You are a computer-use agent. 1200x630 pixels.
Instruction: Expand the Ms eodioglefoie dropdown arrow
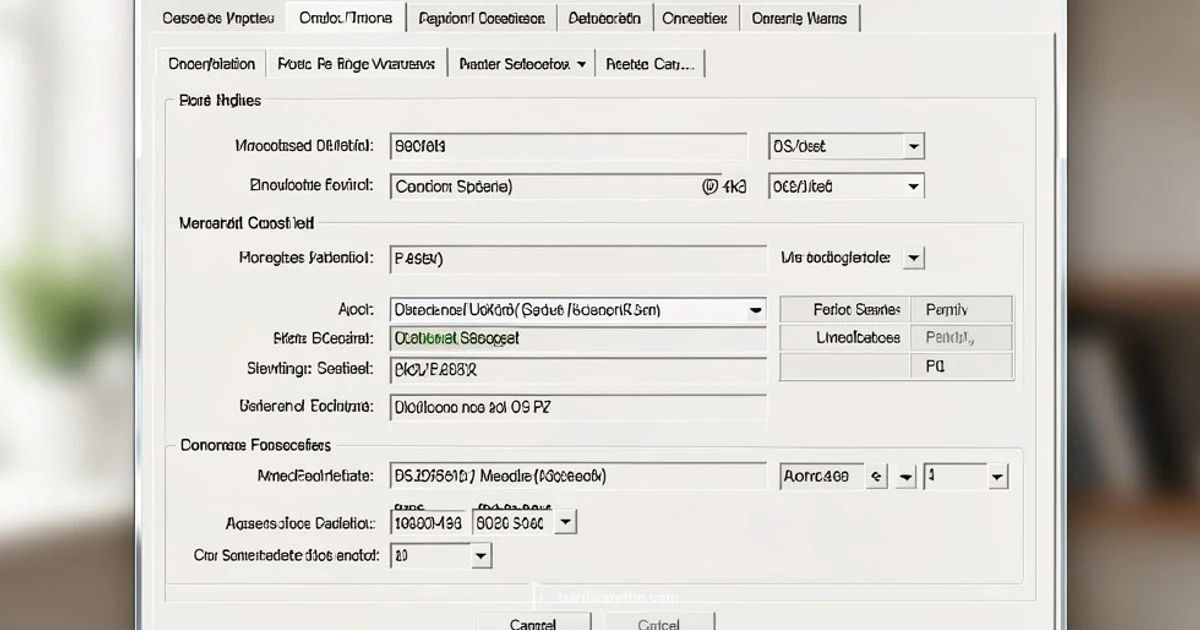point(912,258)
